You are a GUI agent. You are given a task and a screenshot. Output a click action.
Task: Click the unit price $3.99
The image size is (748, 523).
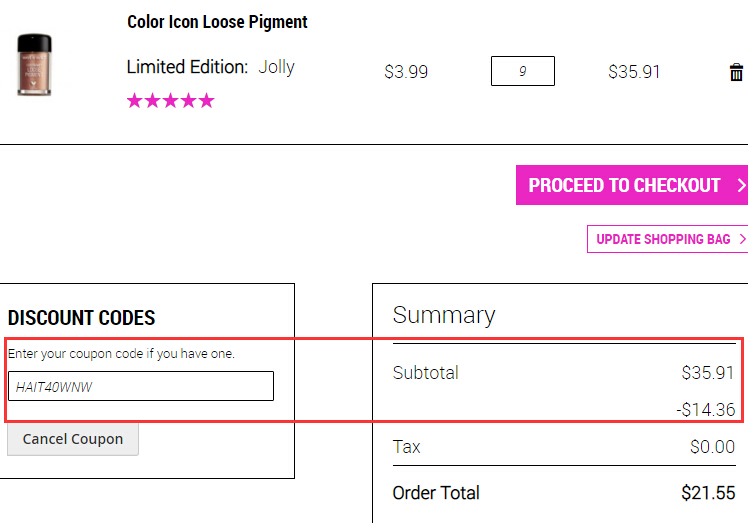[x=406, y=72]
